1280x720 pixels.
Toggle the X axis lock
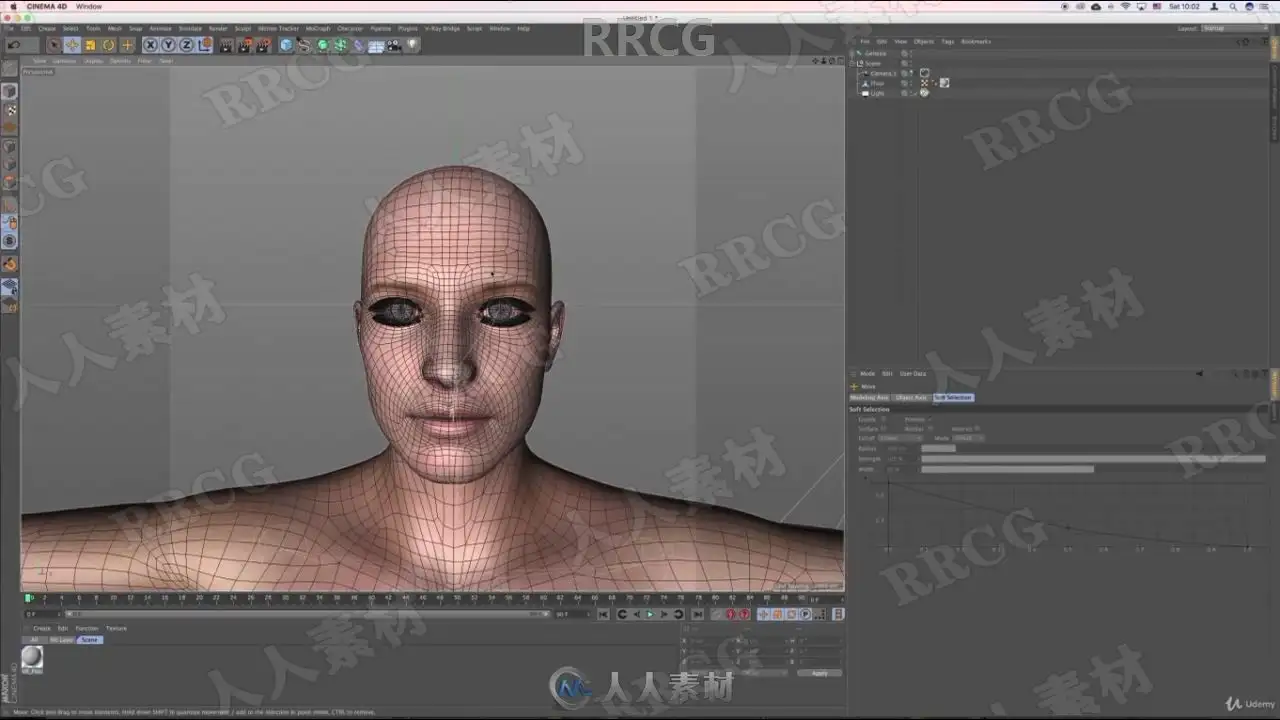pos(151,45)
